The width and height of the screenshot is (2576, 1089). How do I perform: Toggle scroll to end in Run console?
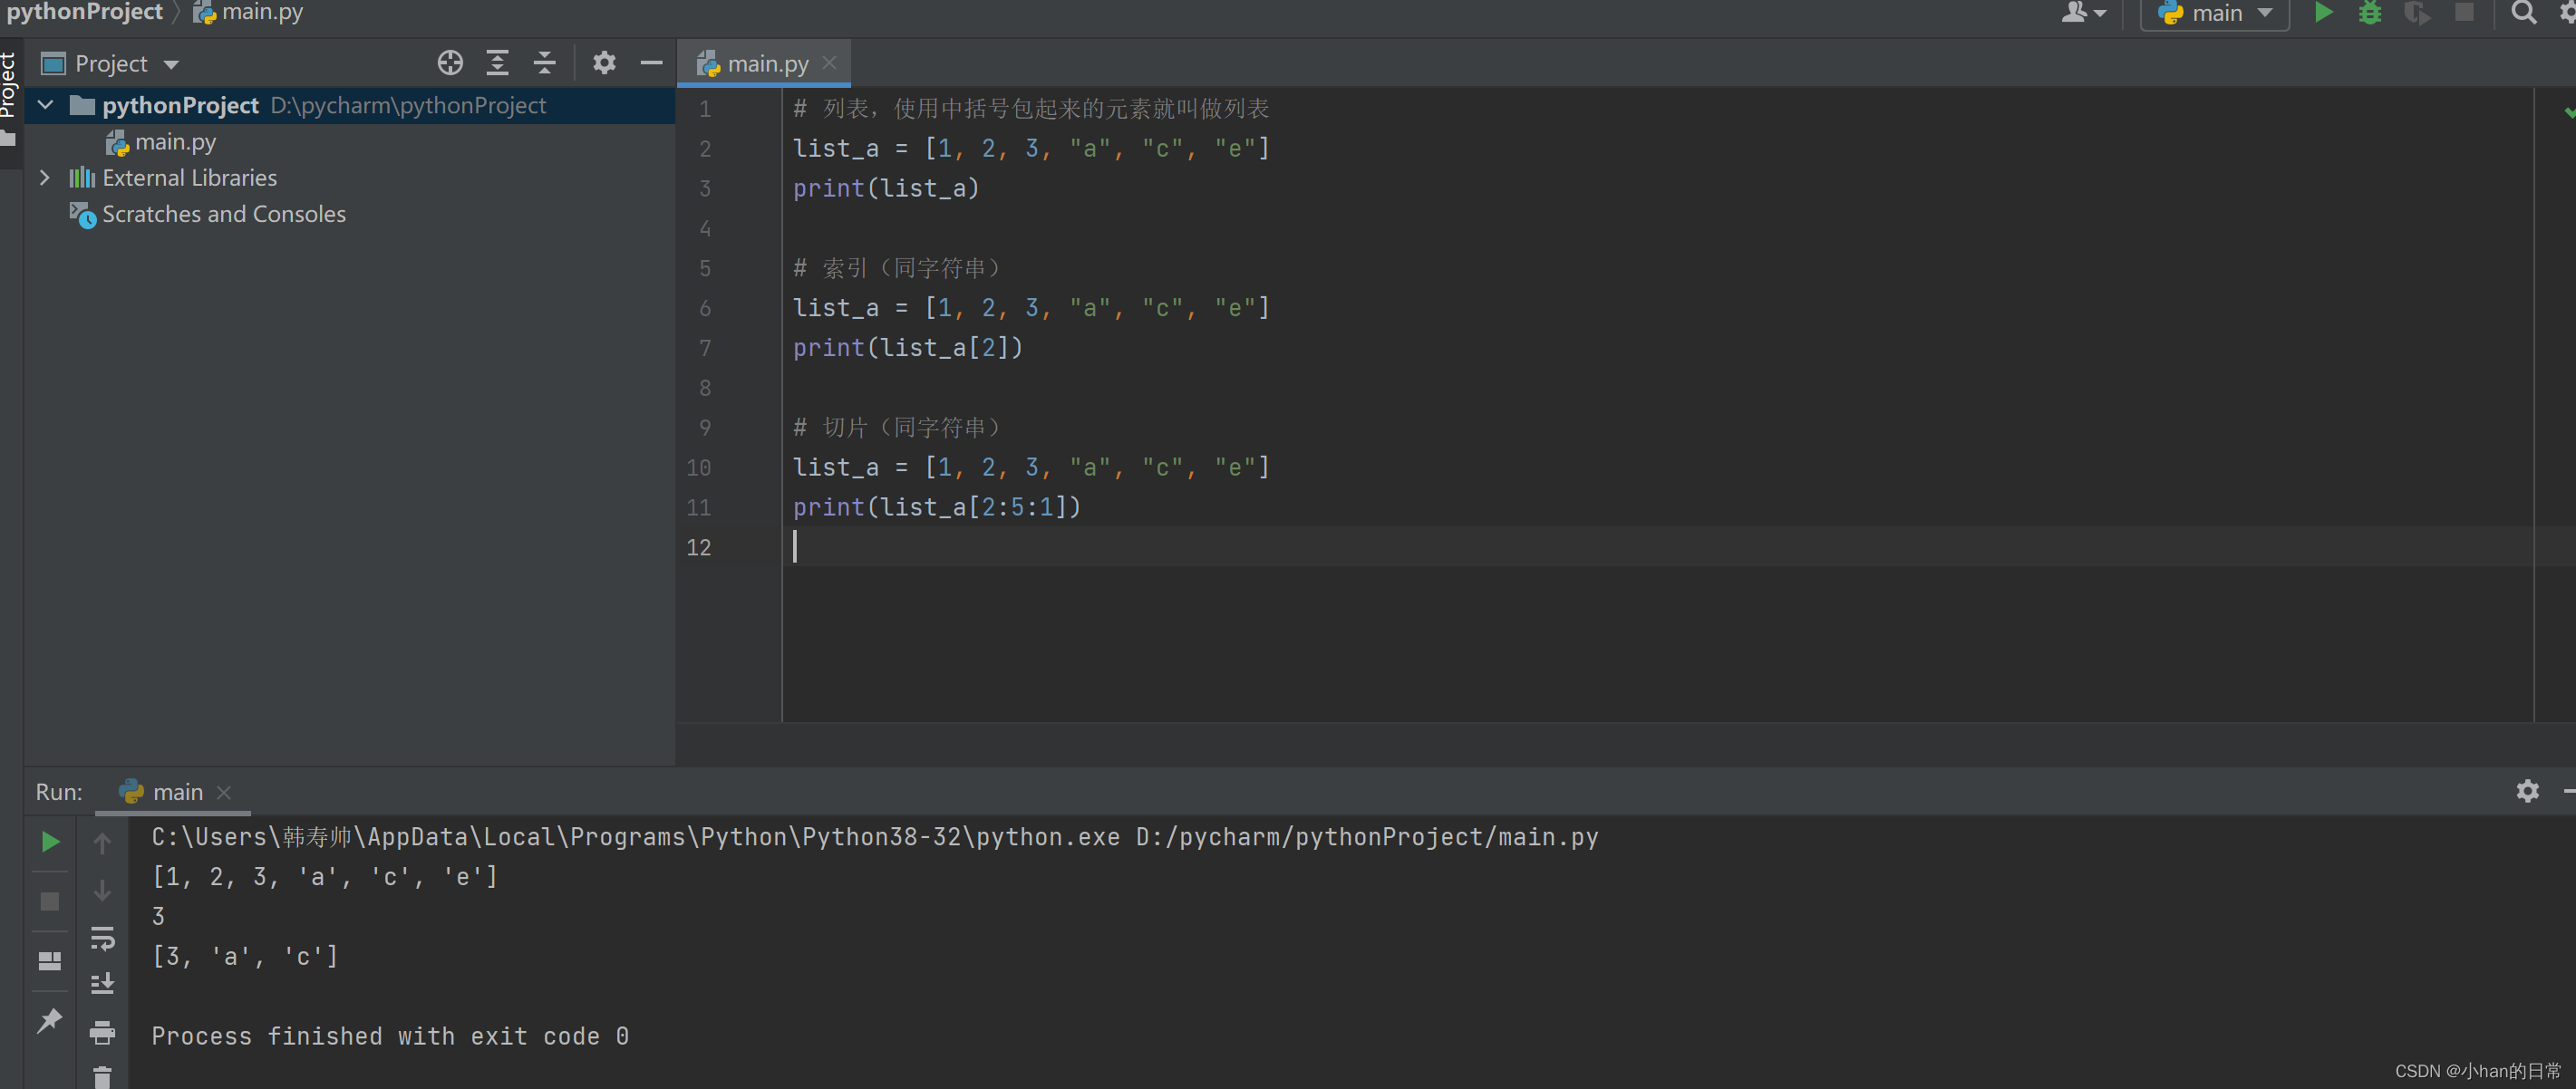102,984
